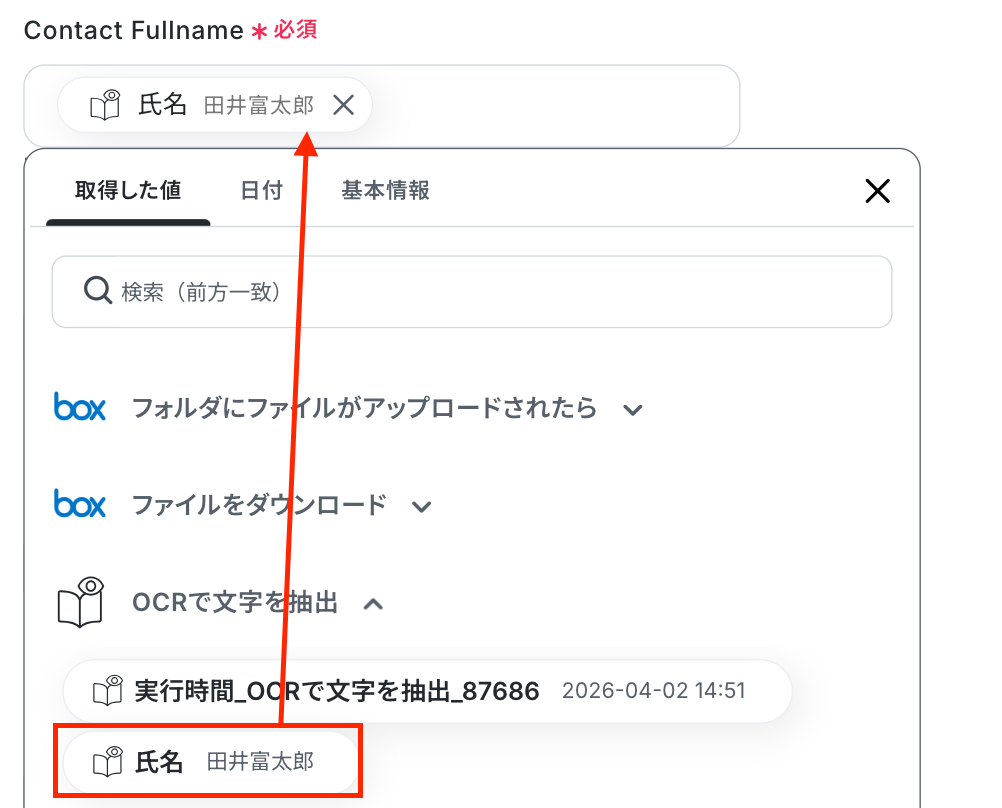Select the 実行時間_OCRで文字を抽出_87686 value
This screenshot has height=808, width=1002.
(x=337, y=690)
